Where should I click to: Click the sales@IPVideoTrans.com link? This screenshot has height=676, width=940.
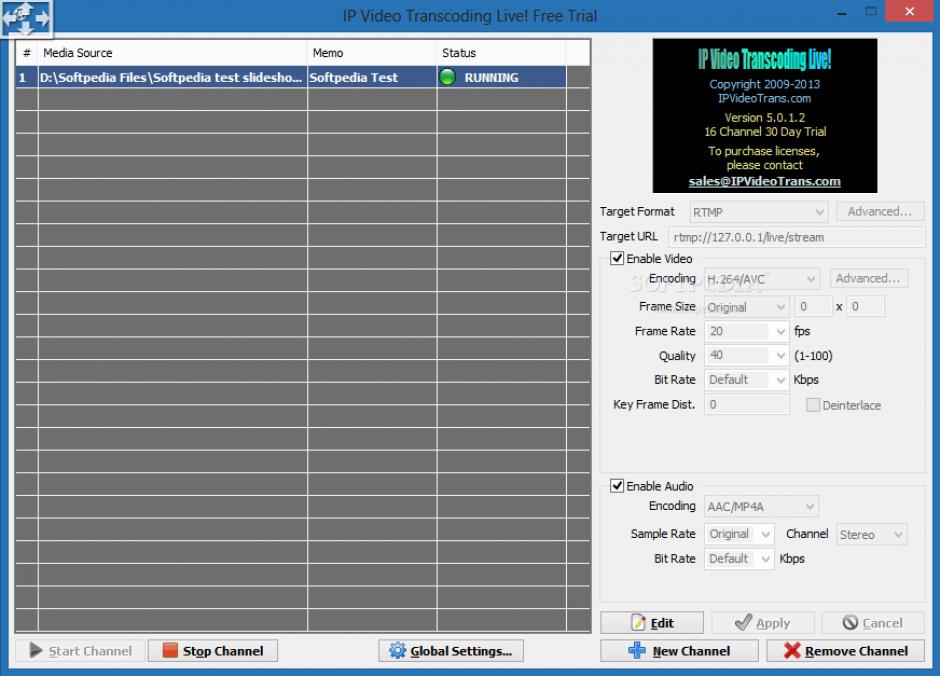(764, 181)
